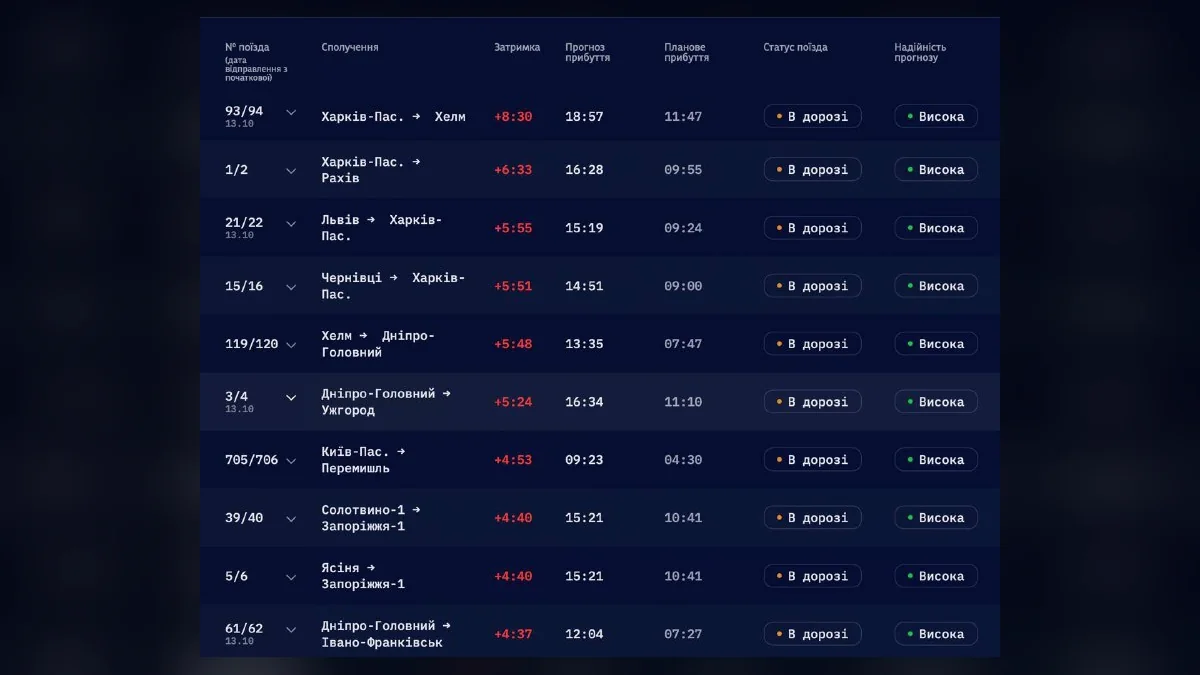Screen dimensions: 1200x675
Task: Click the '№ поїзда' column header
Action: 247,47
